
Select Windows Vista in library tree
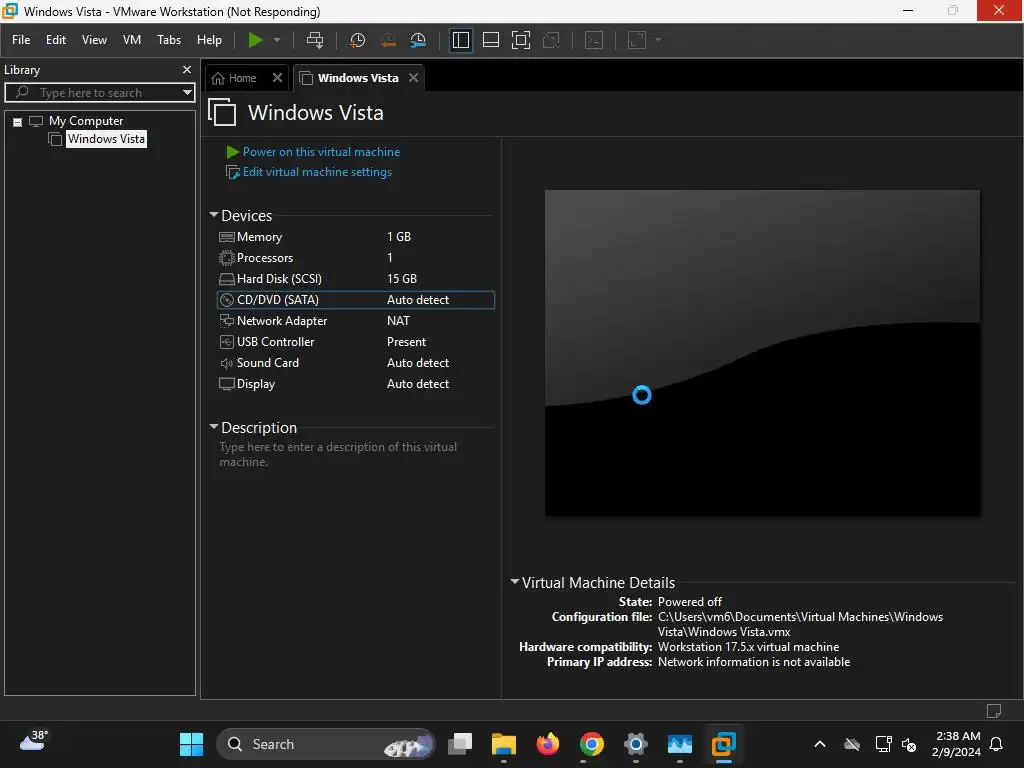click(x=106, y=138)
